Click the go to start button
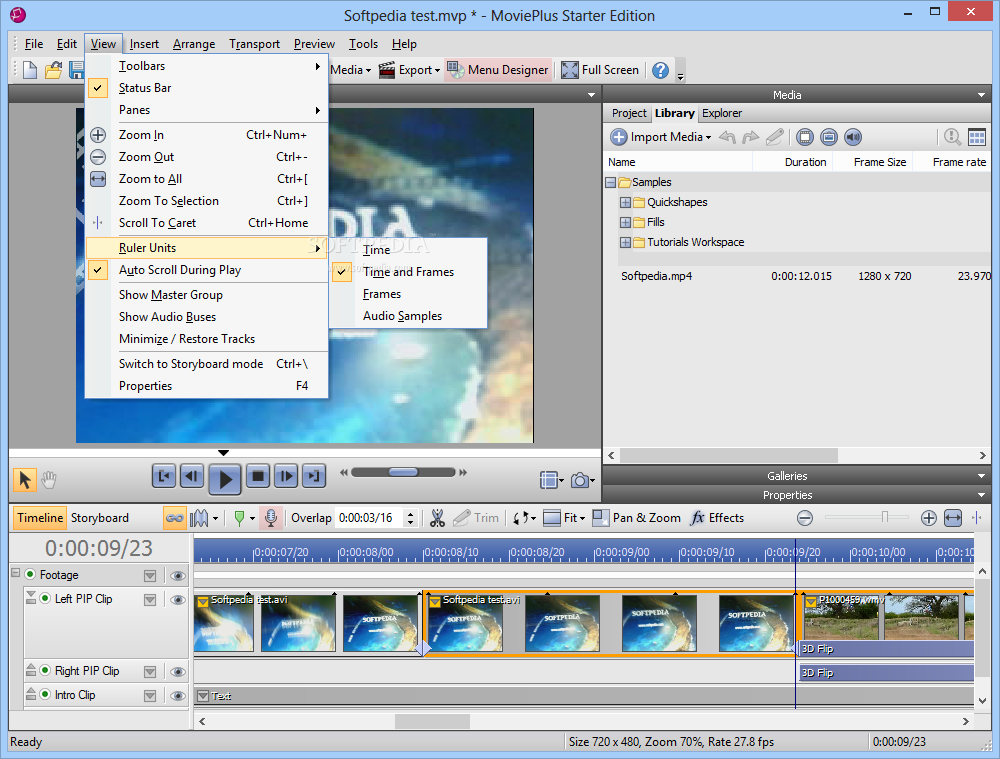 point(164,476)
